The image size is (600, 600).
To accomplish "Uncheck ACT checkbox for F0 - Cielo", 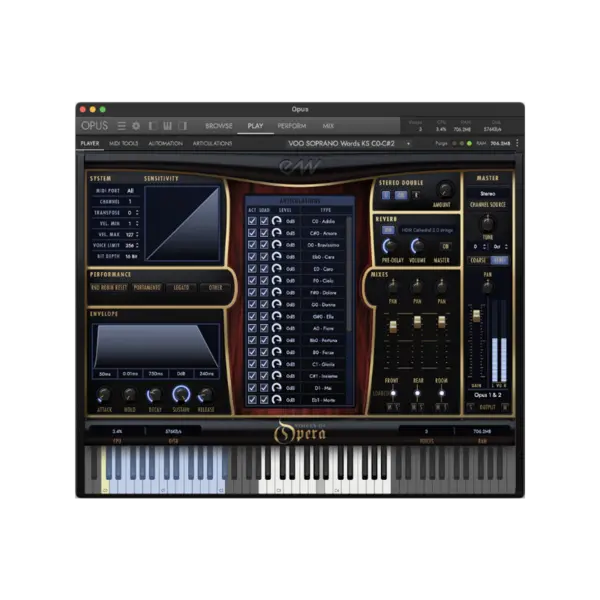I will (x=252, y=280).
